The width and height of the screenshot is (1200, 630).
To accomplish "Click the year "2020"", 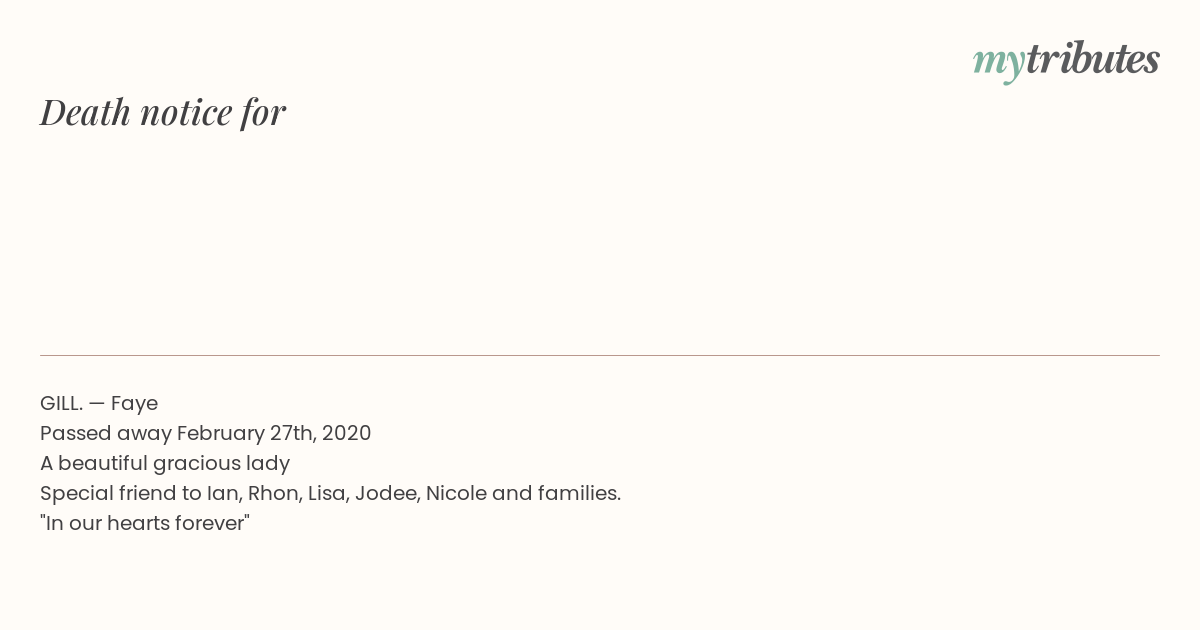I will pos(346,433).
